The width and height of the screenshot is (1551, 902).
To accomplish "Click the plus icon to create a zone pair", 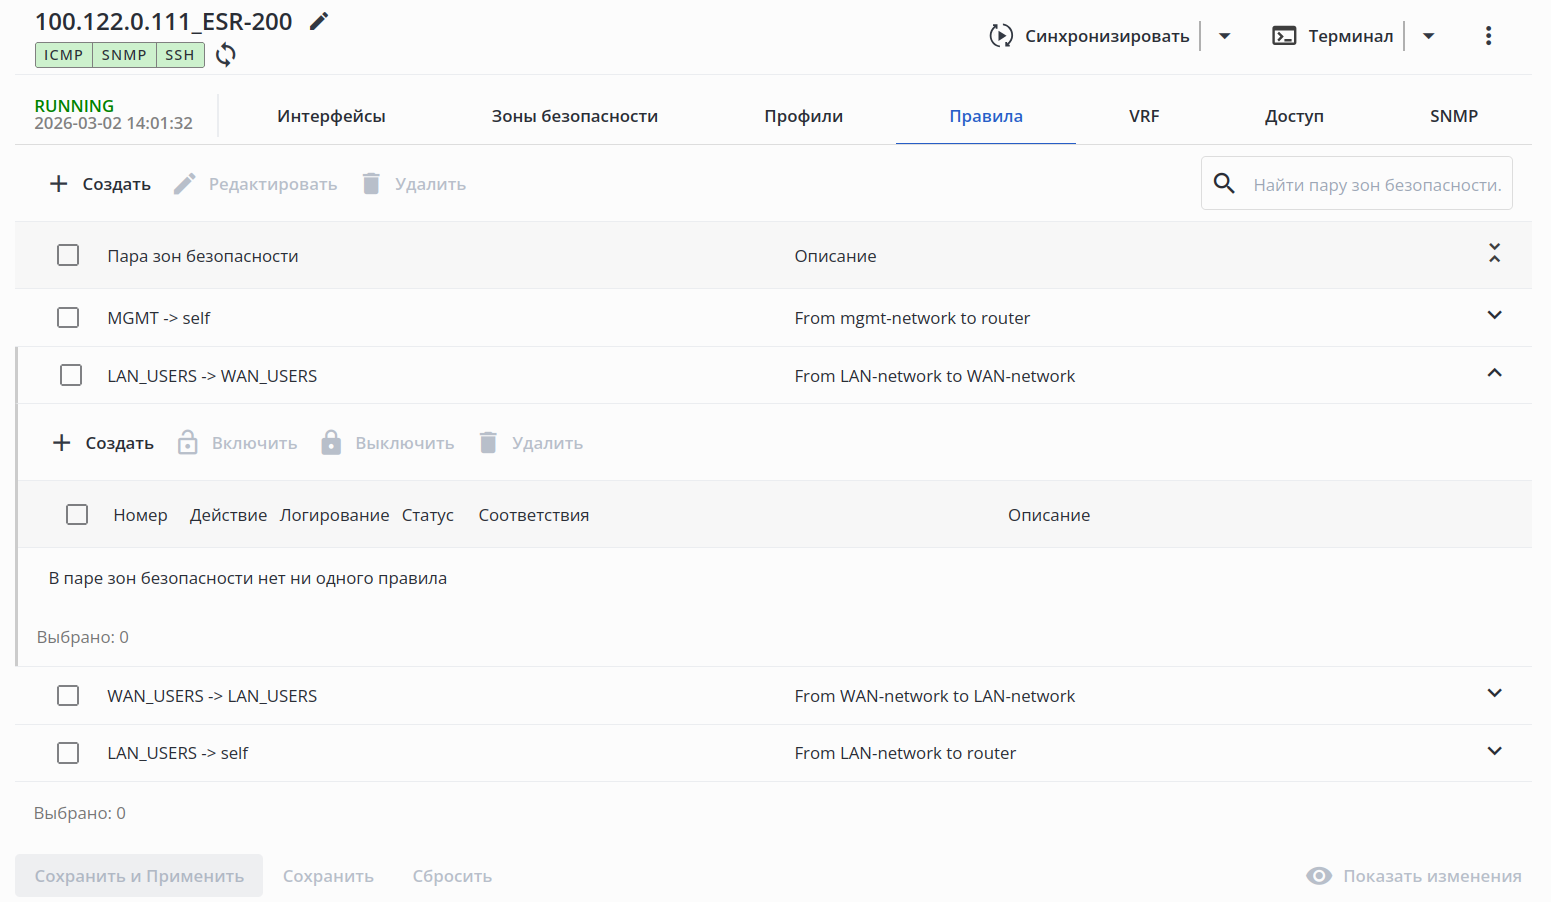I will point(59,184).
